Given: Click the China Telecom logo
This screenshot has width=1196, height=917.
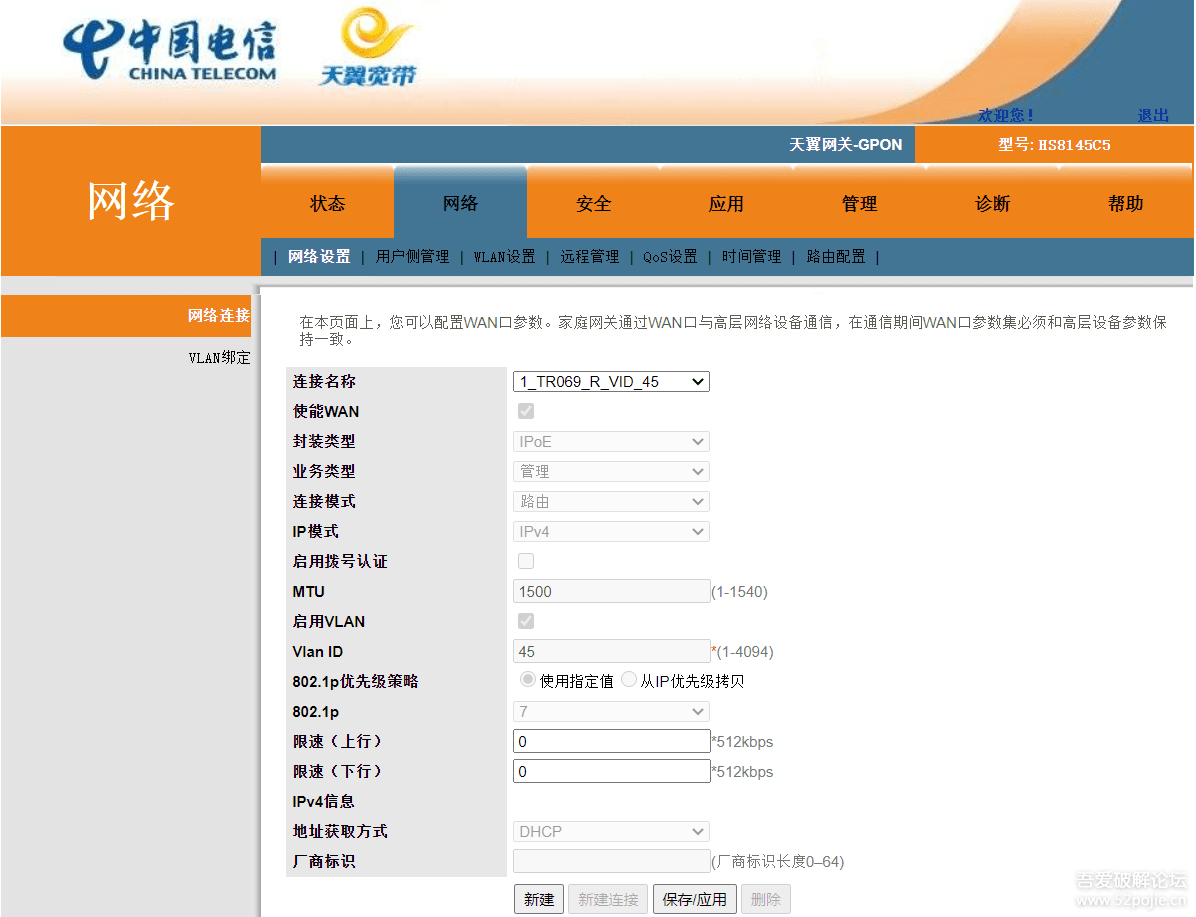Looking at the screenshot, I should [x=169, y=51].
